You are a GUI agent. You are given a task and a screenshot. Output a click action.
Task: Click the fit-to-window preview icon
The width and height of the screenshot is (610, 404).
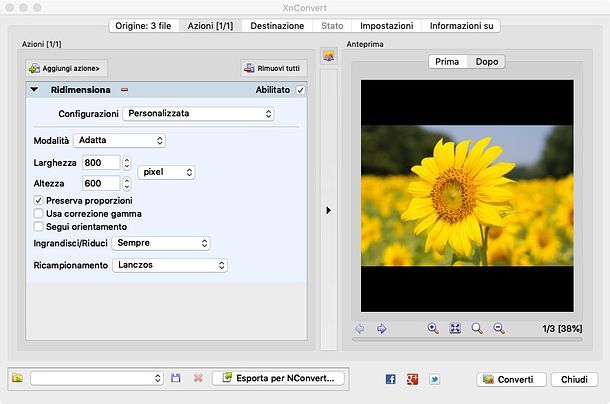point(455,328)
